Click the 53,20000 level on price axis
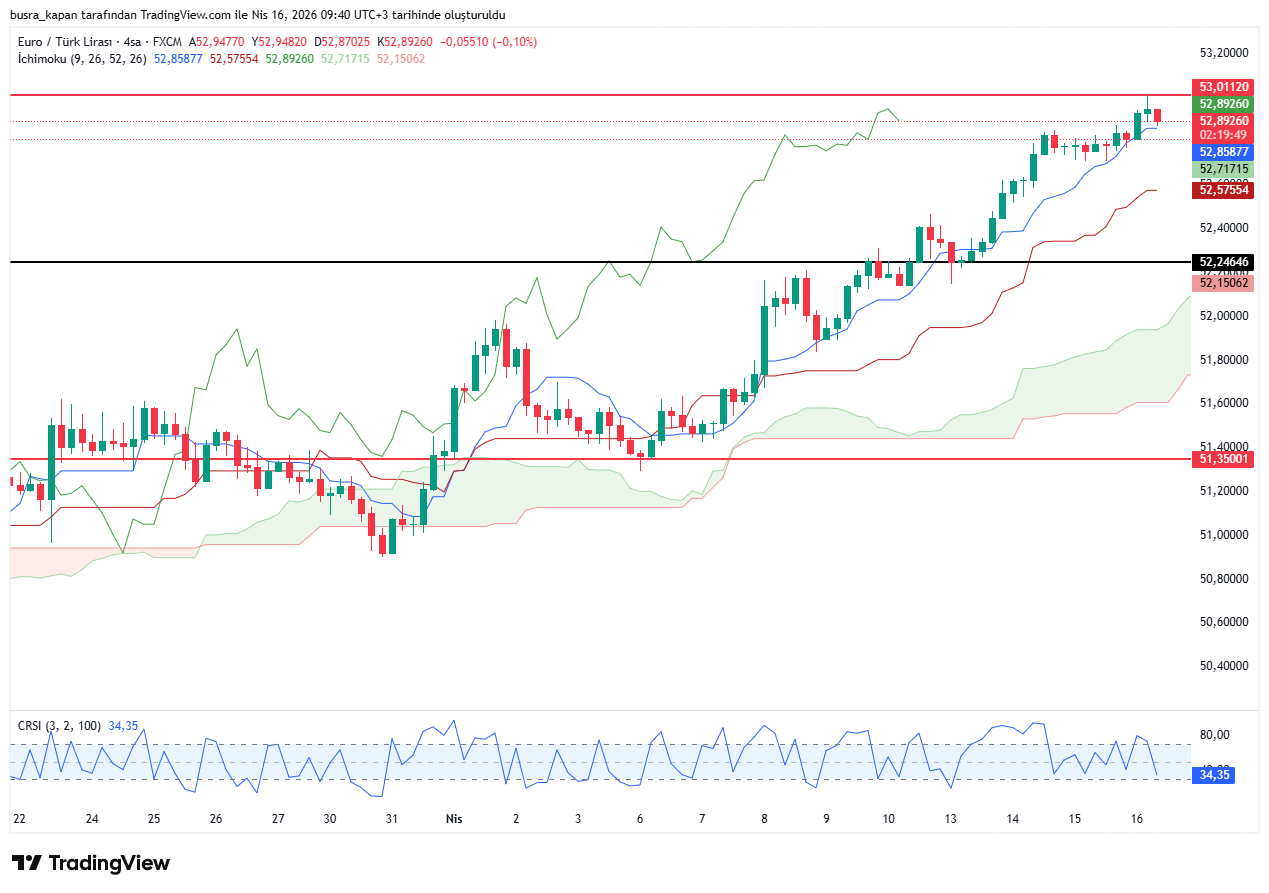The image size is (1269, 893). click(1224, 53)
